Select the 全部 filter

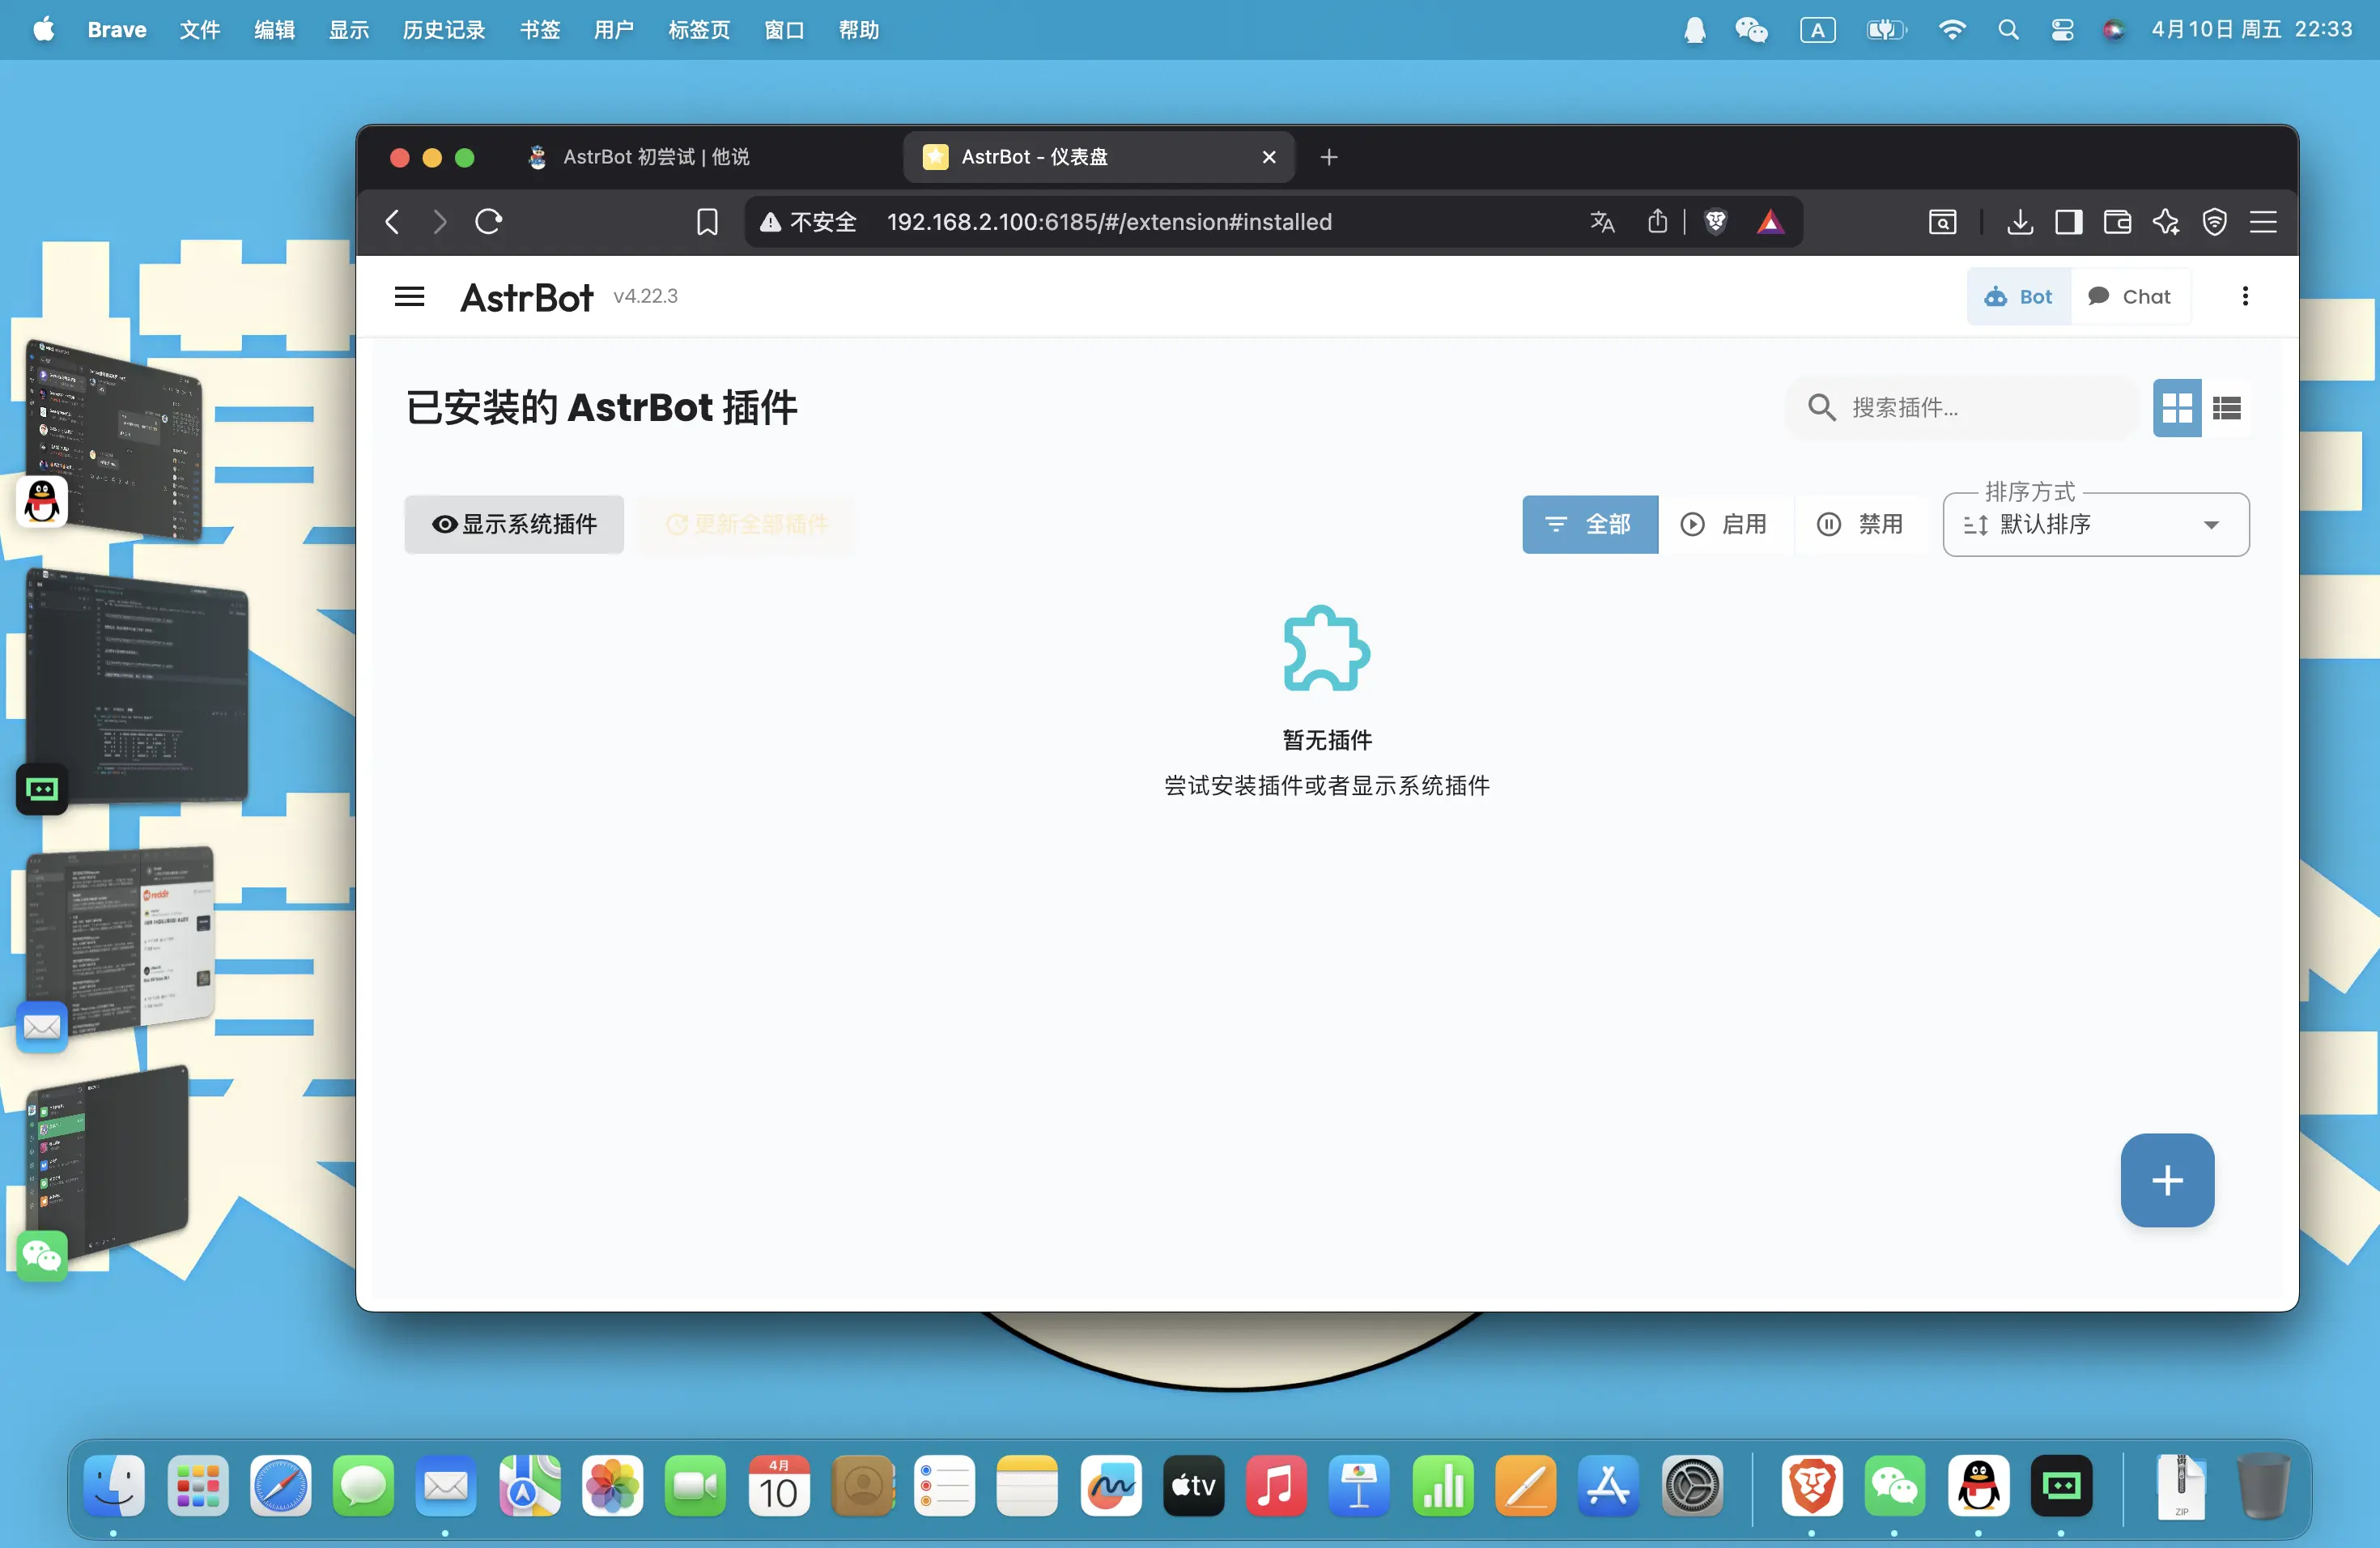[x=1589, y=524]
